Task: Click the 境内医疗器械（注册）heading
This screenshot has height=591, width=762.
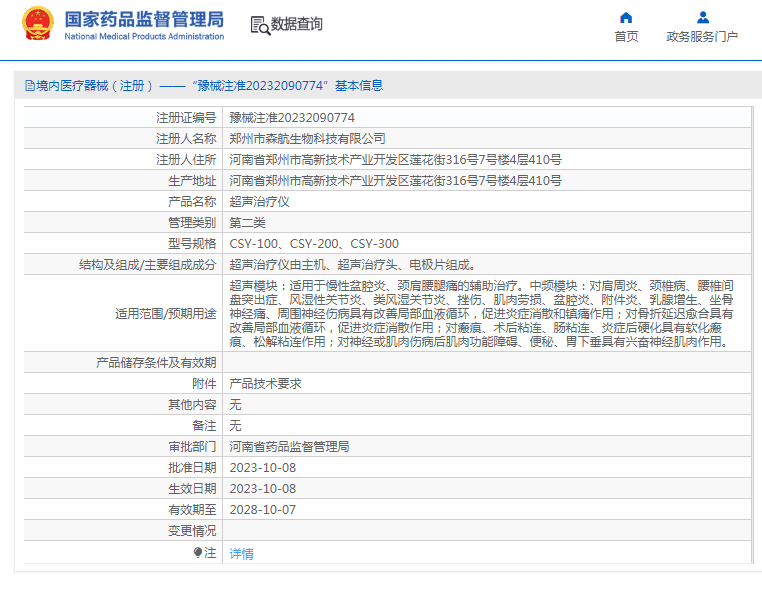Action: pyautogui.click(x=95, y=86)
